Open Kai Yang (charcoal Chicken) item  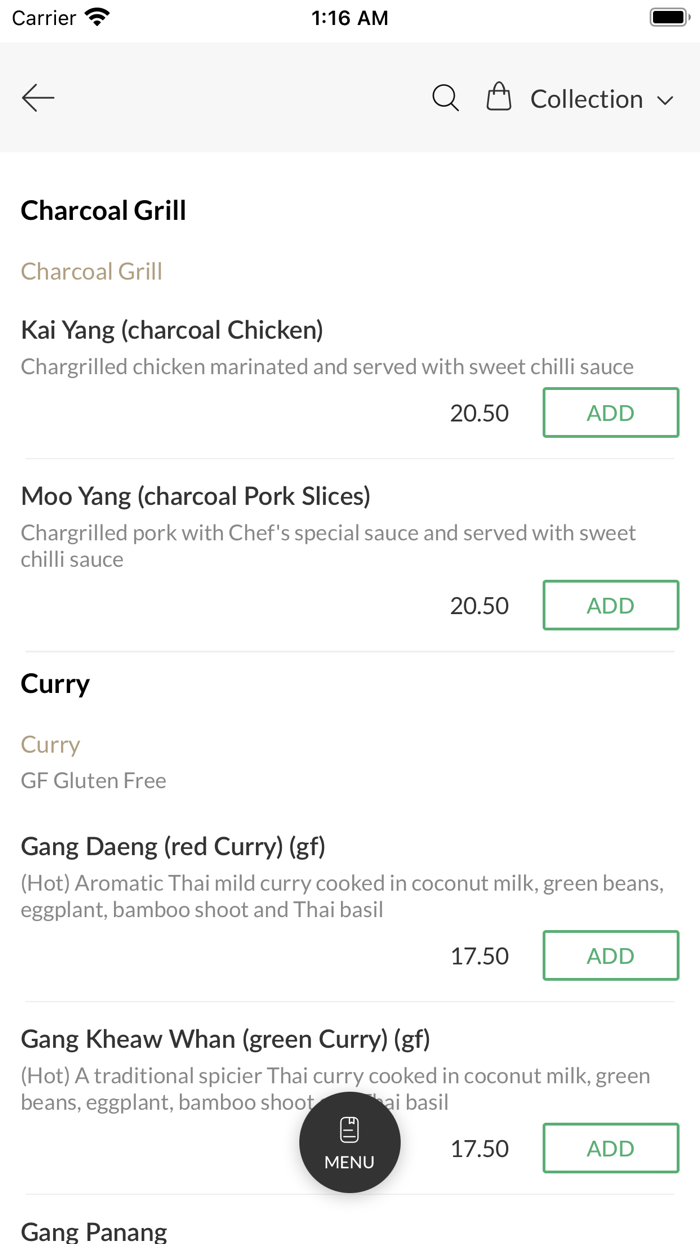tap(172, 330)
